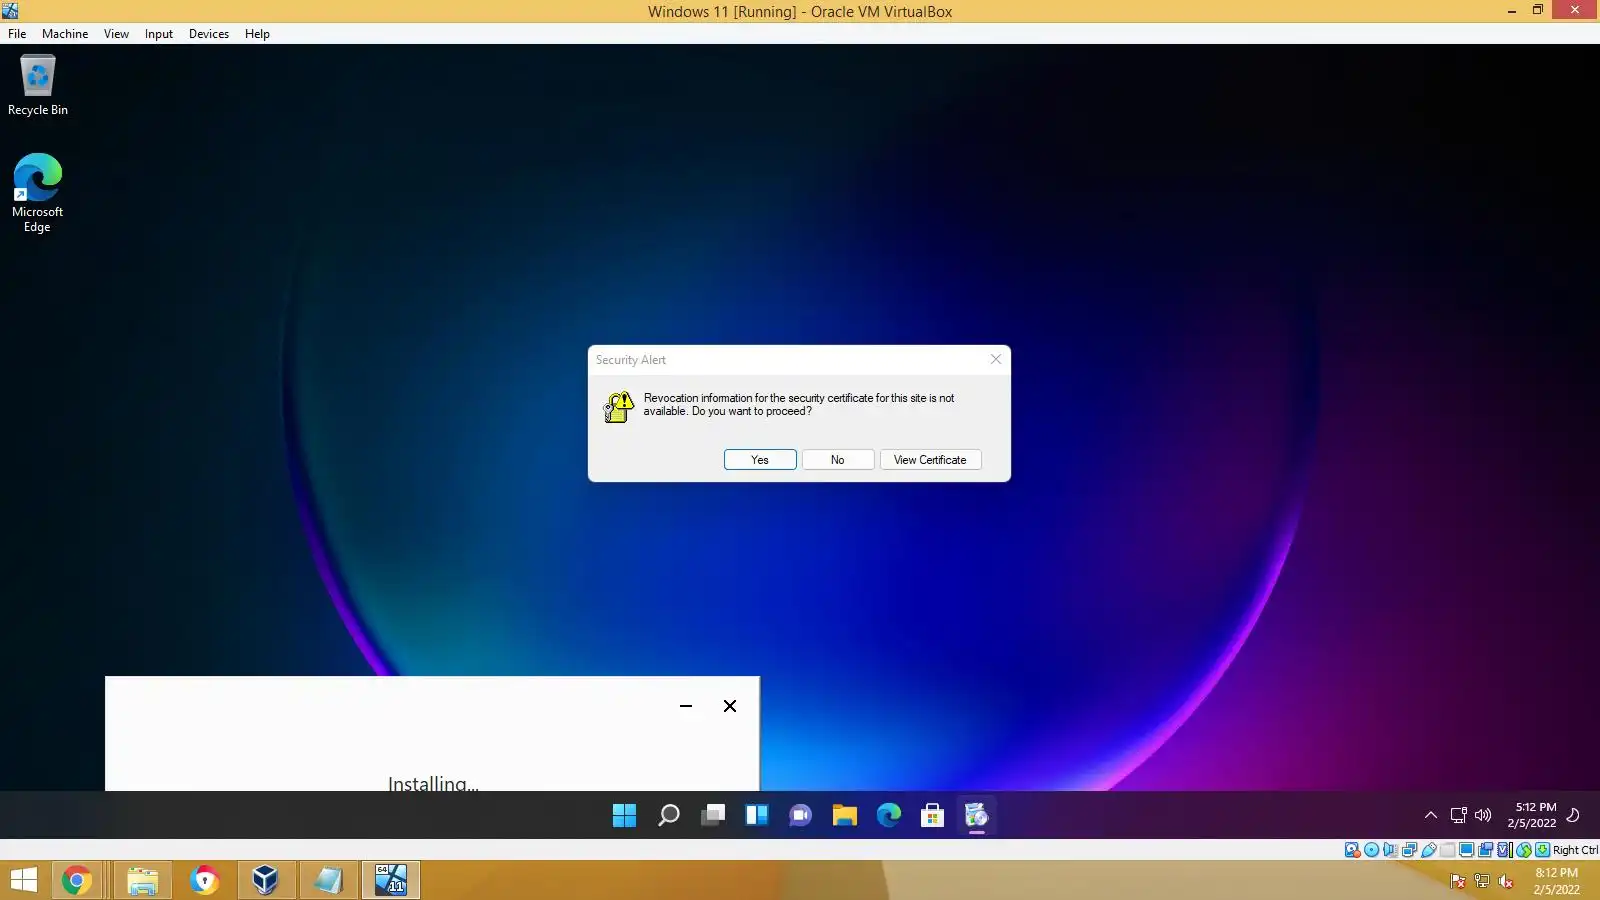
Task: Click the VirtualBox USB devices indicator
Action: [x=1428, y=850]
